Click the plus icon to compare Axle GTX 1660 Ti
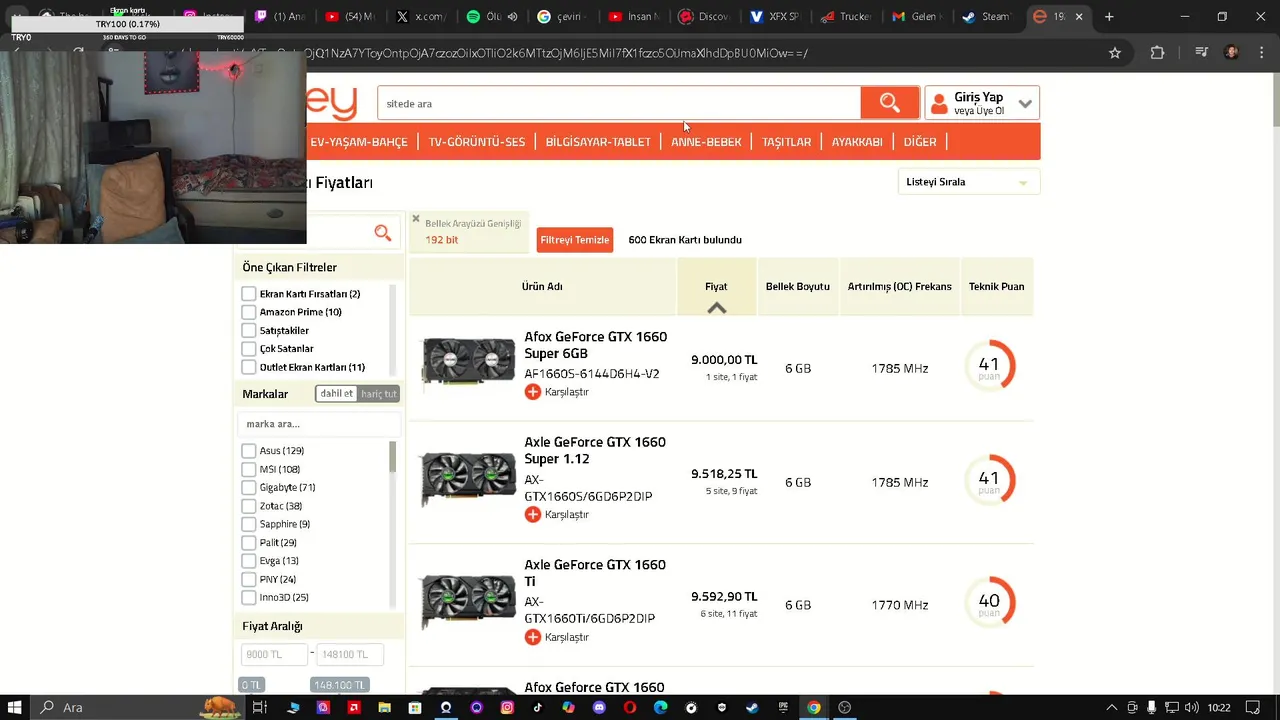This screenshot has height=720, width=1280. coord(532,637)
